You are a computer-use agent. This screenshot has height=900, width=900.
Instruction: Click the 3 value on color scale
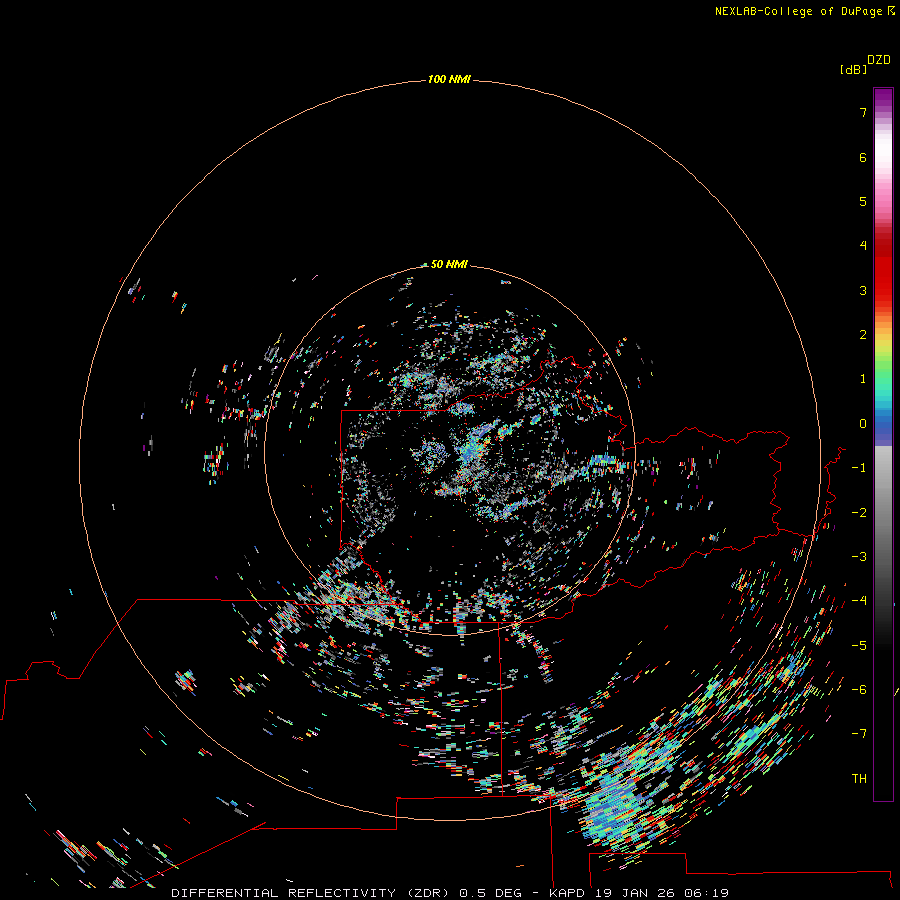(863, 290)
